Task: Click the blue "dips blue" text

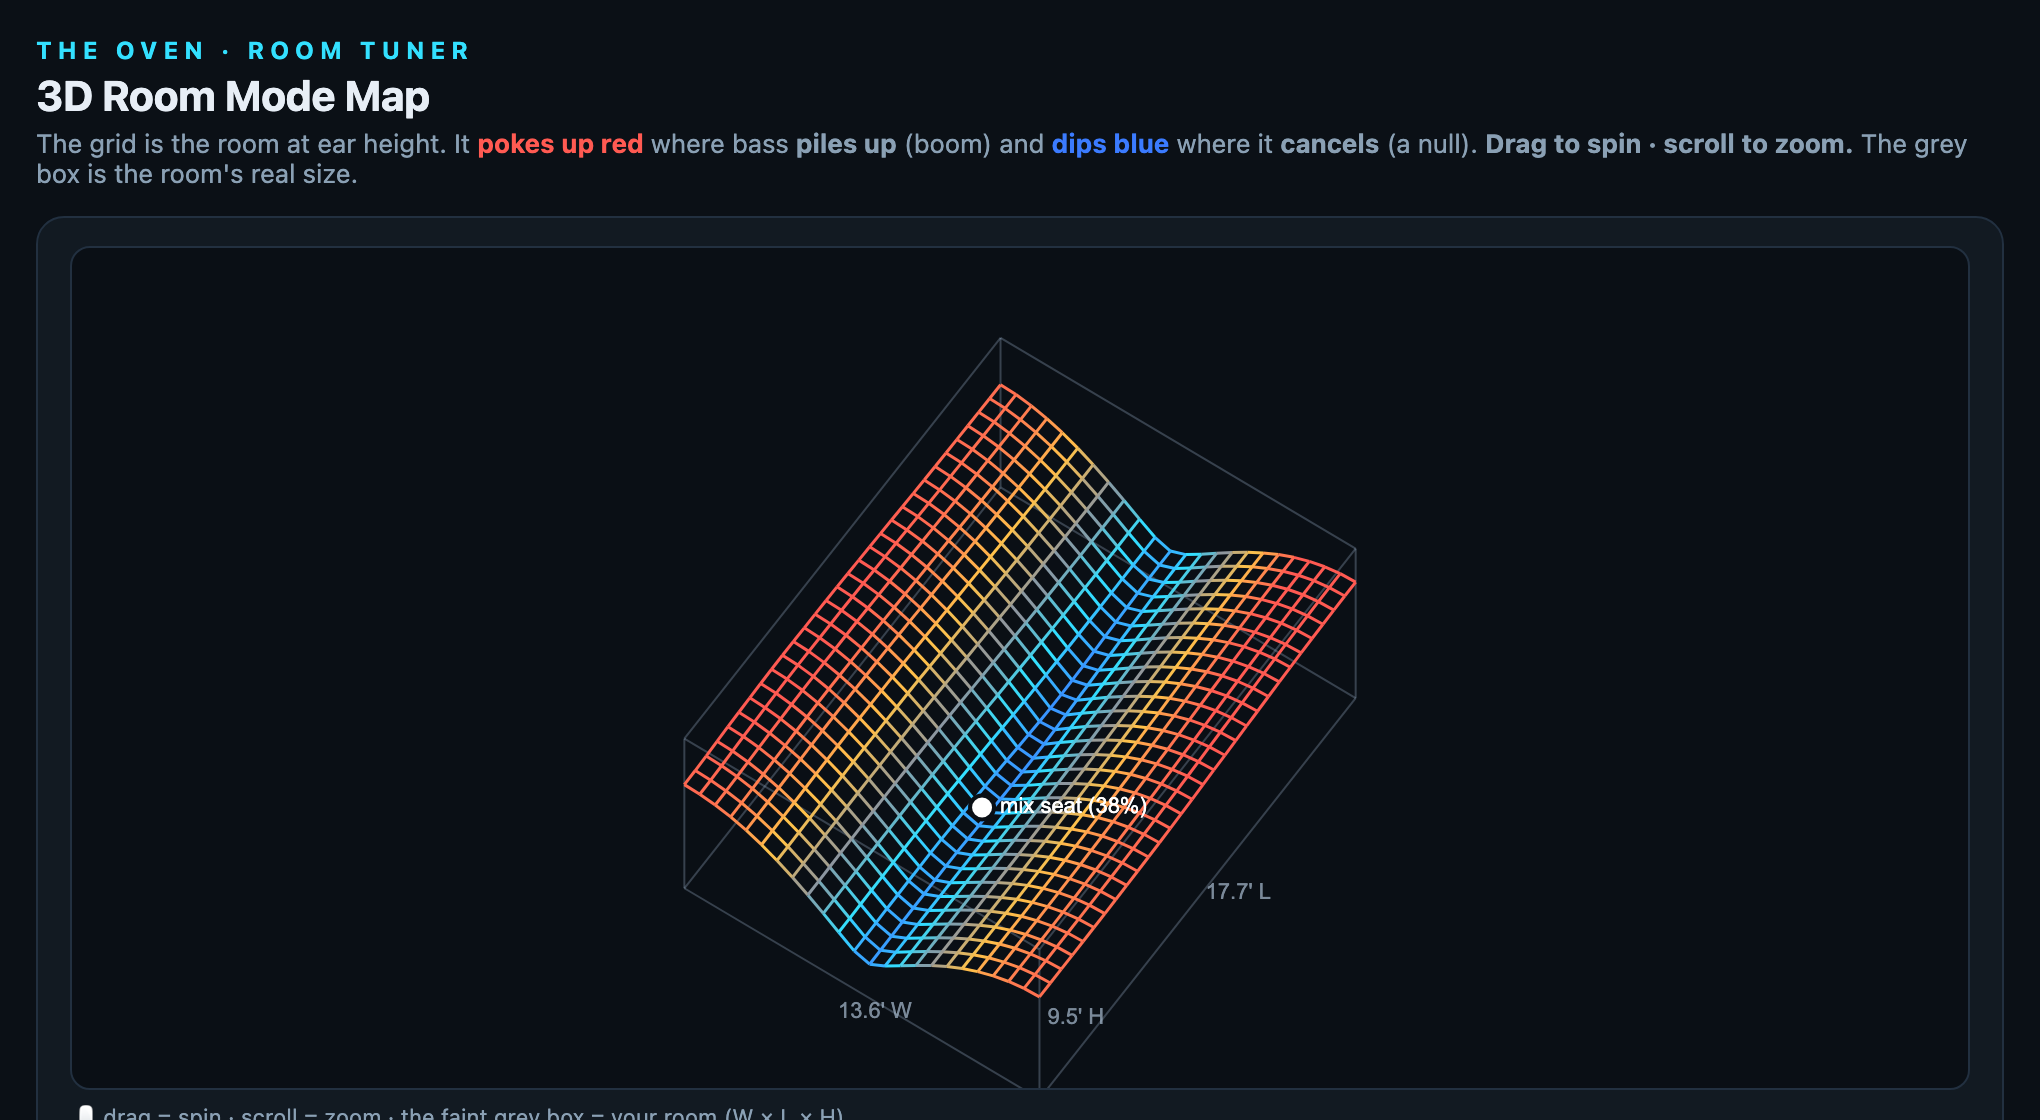Action: coord(1110,144)
